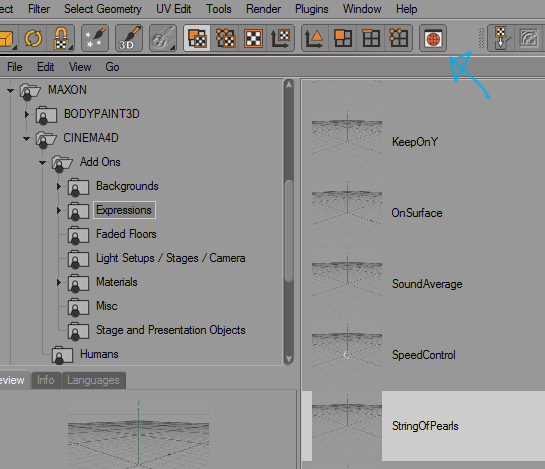
Task: Open the Window menu
Action: pos(362,9)
